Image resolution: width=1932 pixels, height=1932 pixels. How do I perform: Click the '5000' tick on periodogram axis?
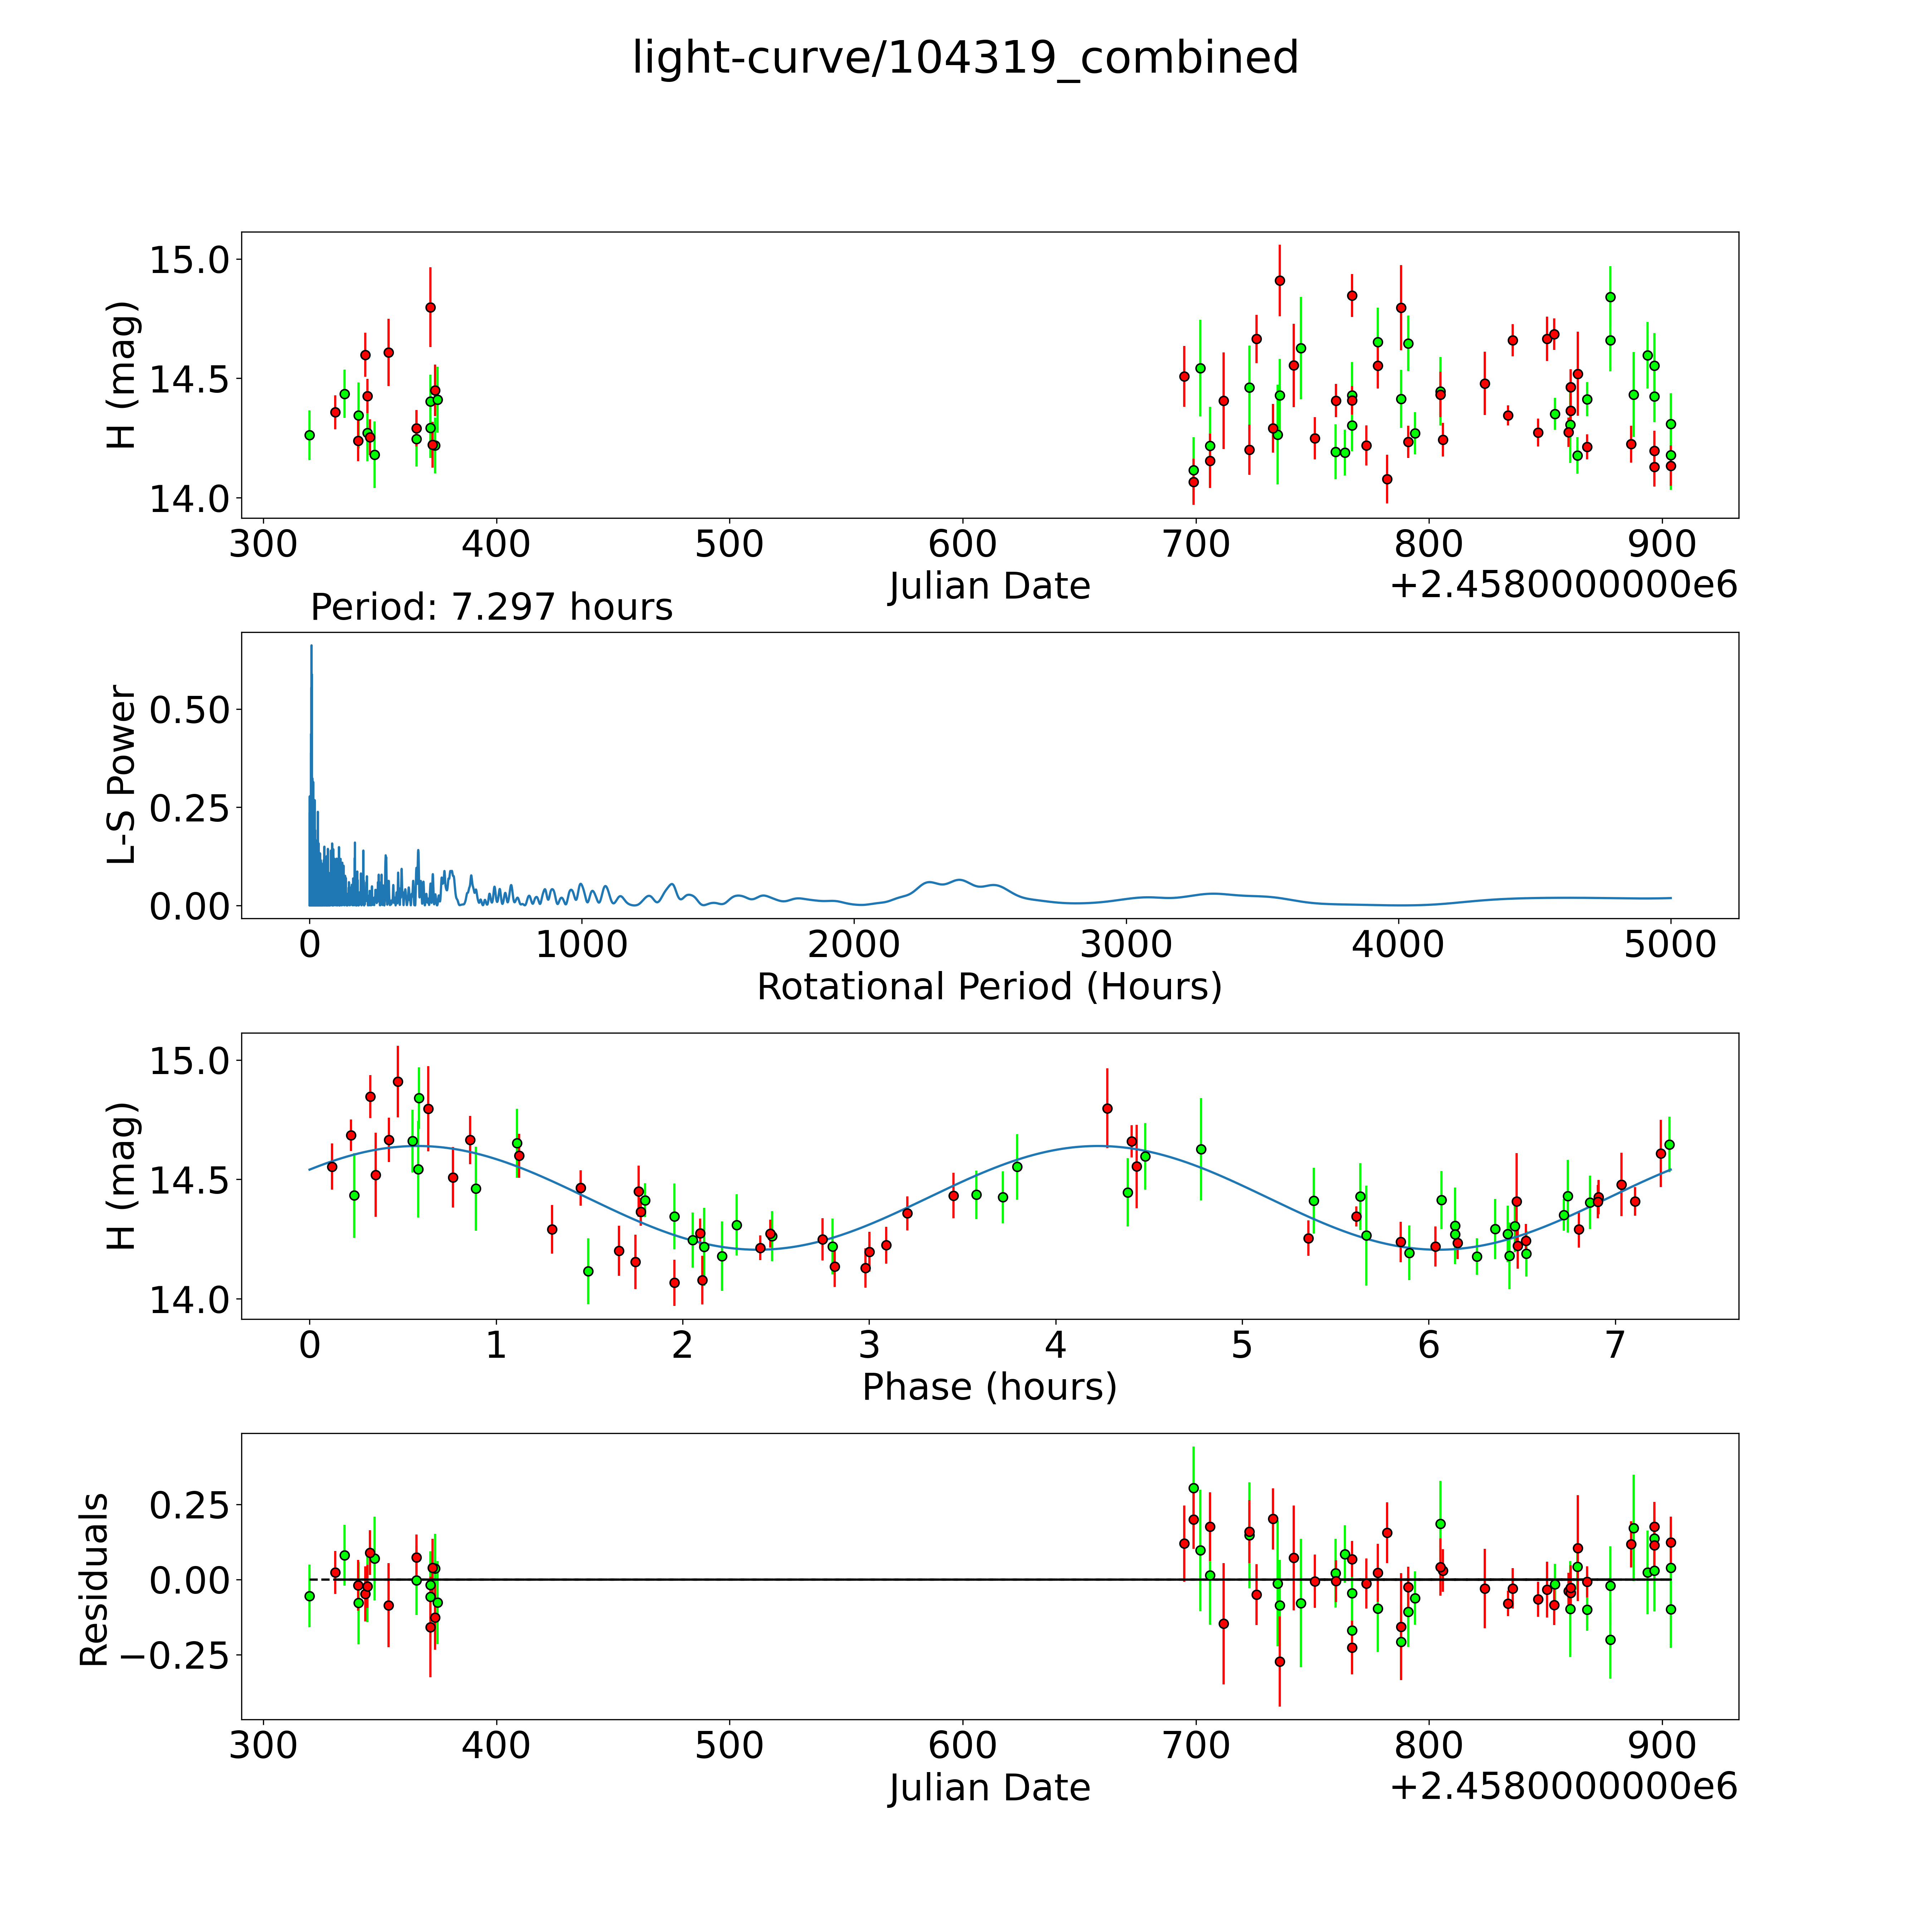(1670, 945)
